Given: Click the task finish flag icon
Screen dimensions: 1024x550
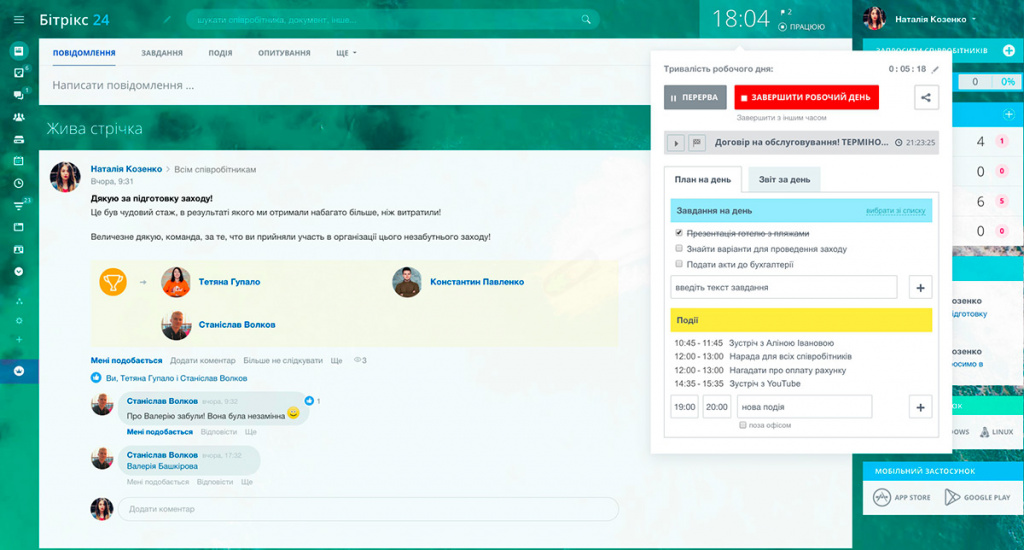Looking at the screenshot, I should (697, 142).
